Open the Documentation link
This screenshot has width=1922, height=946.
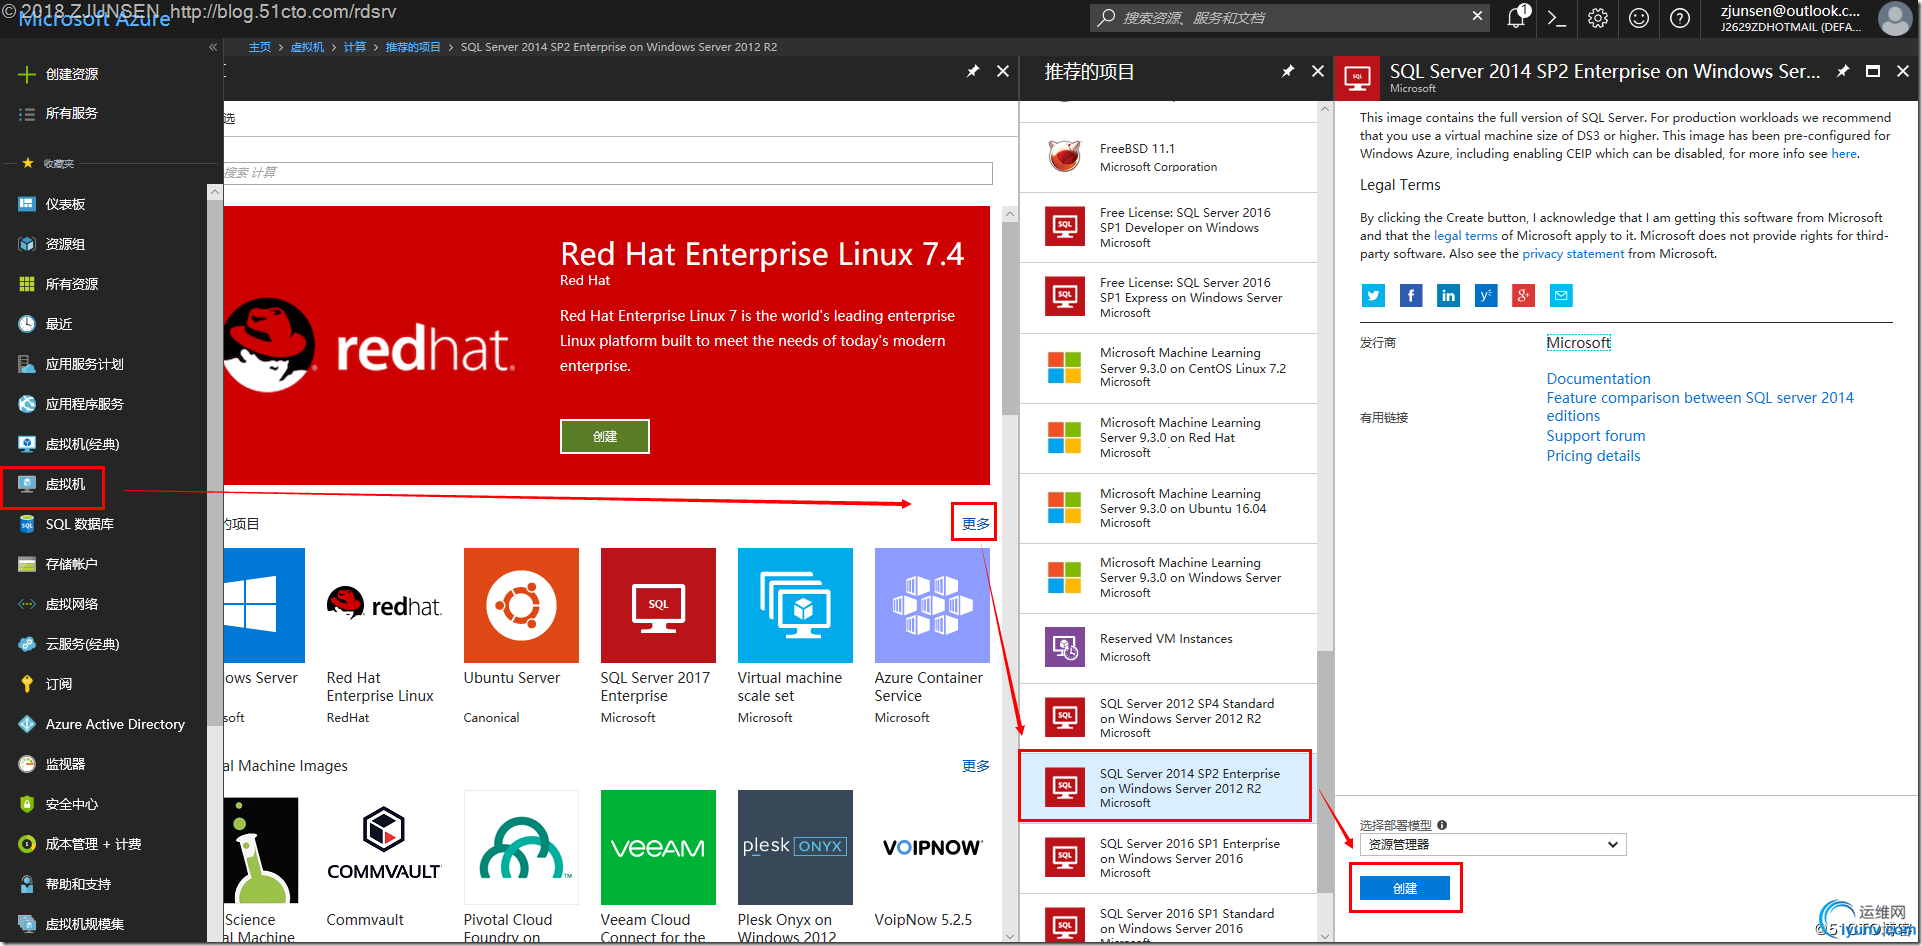pos(1598,379)
